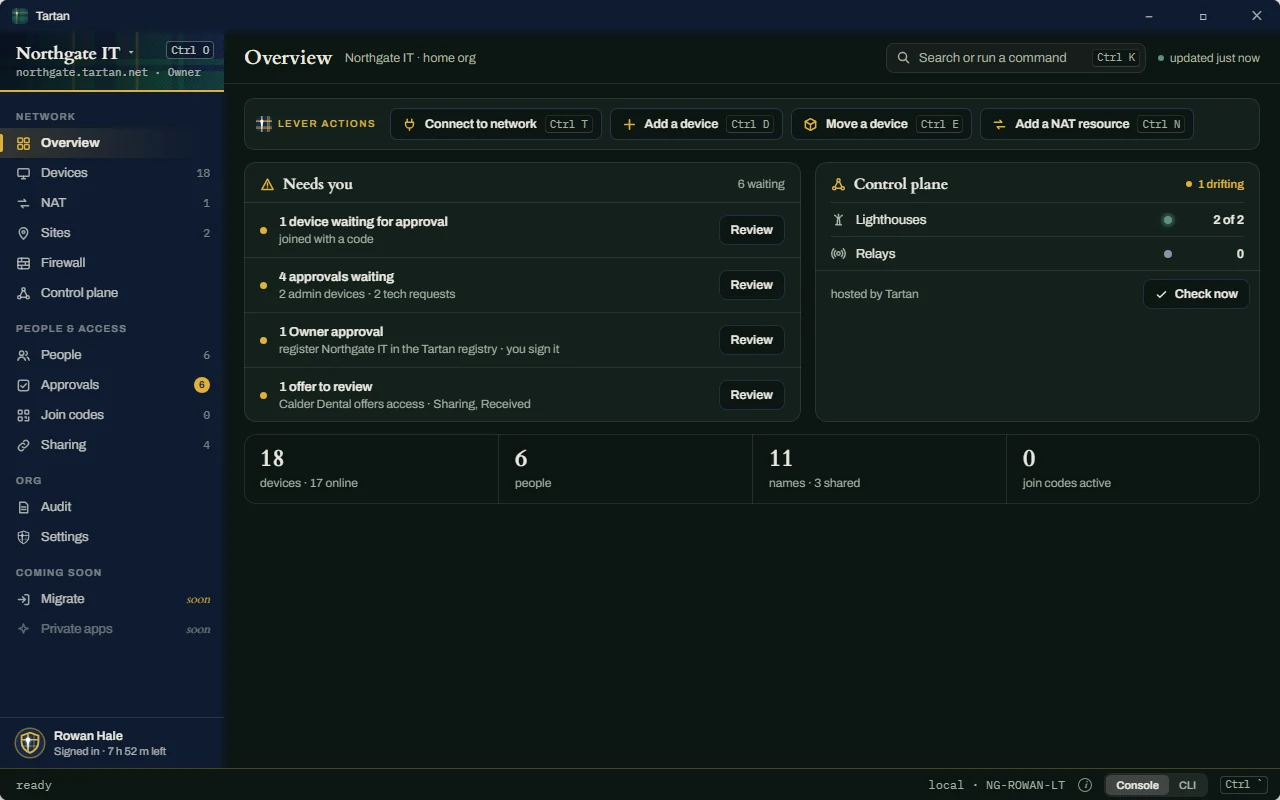Open the Devices section

click(112, 173)
